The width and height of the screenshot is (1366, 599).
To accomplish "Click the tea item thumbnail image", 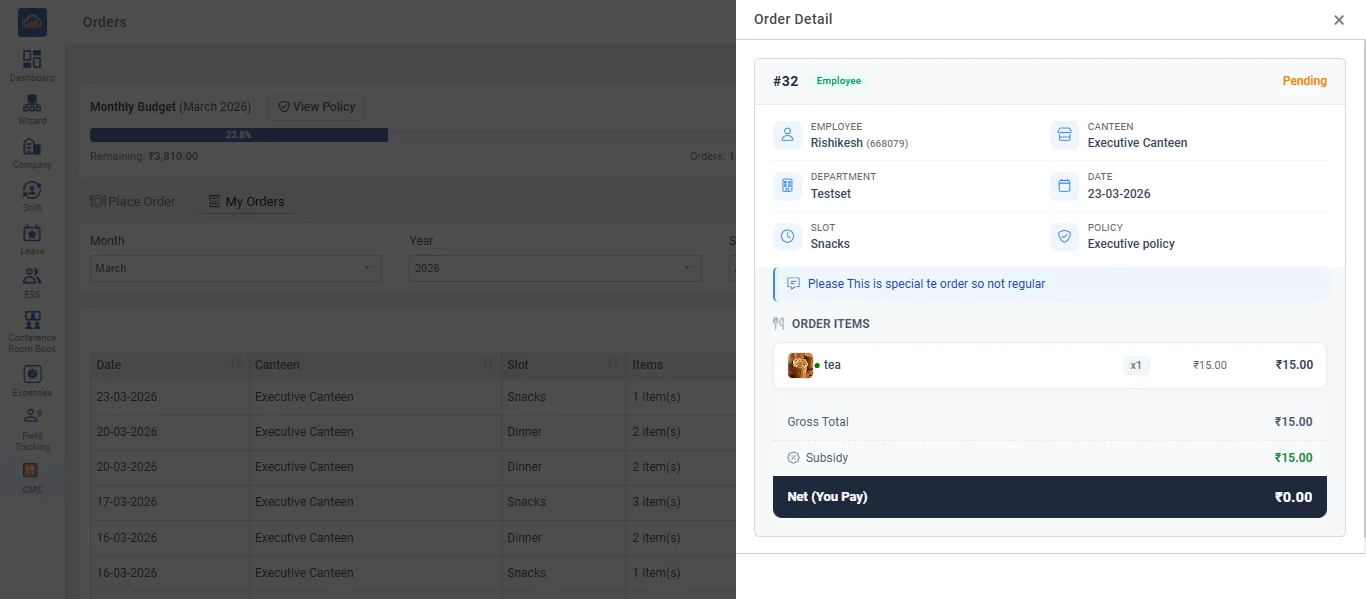I will click(x=800, y=365).
